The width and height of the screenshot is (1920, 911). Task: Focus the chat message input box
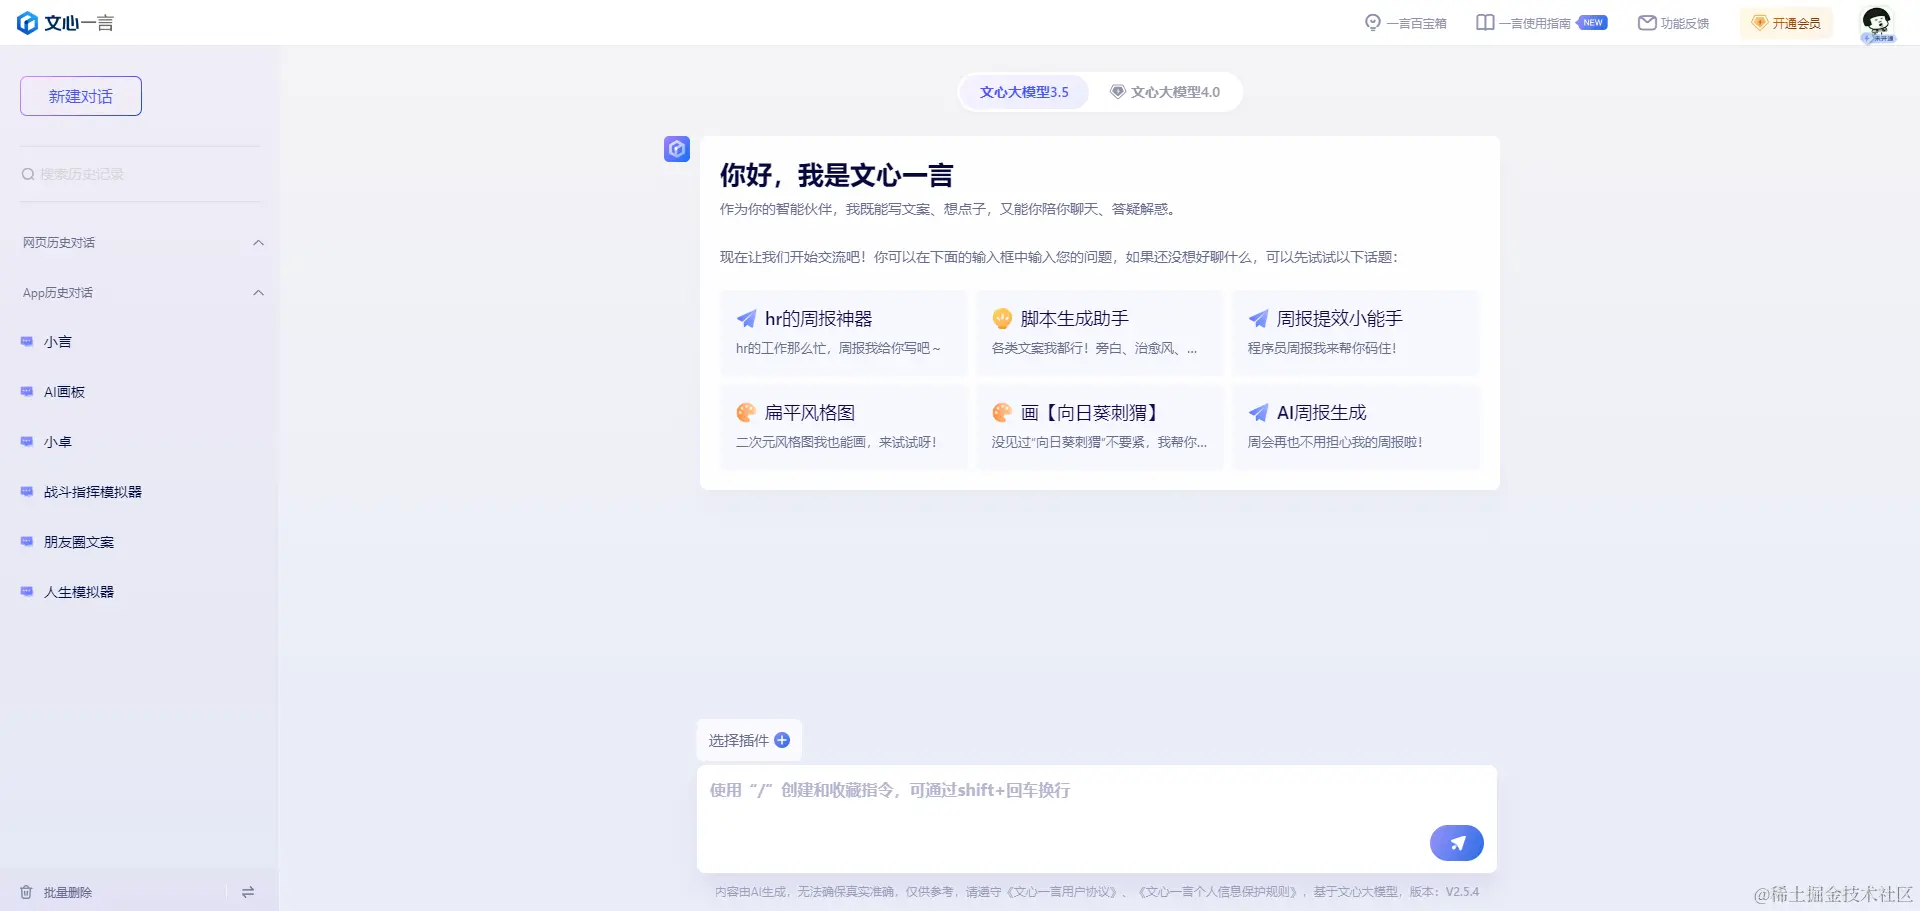1096,818
